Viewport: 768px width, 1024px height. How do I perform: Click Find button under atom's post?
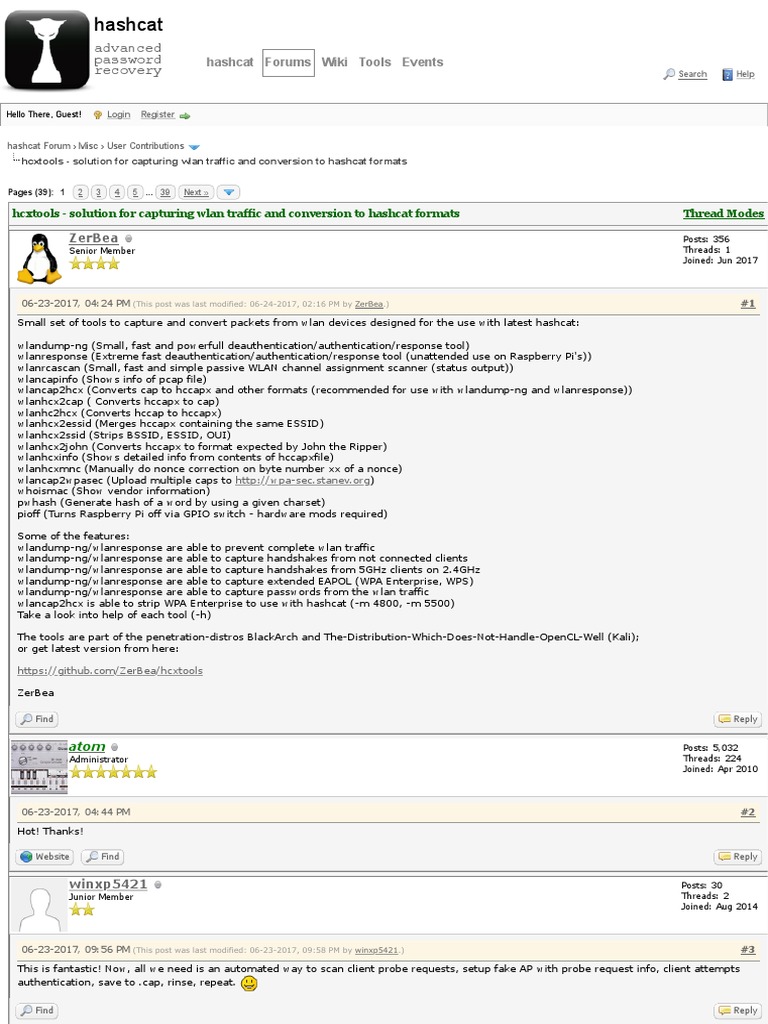pos(103,856)
